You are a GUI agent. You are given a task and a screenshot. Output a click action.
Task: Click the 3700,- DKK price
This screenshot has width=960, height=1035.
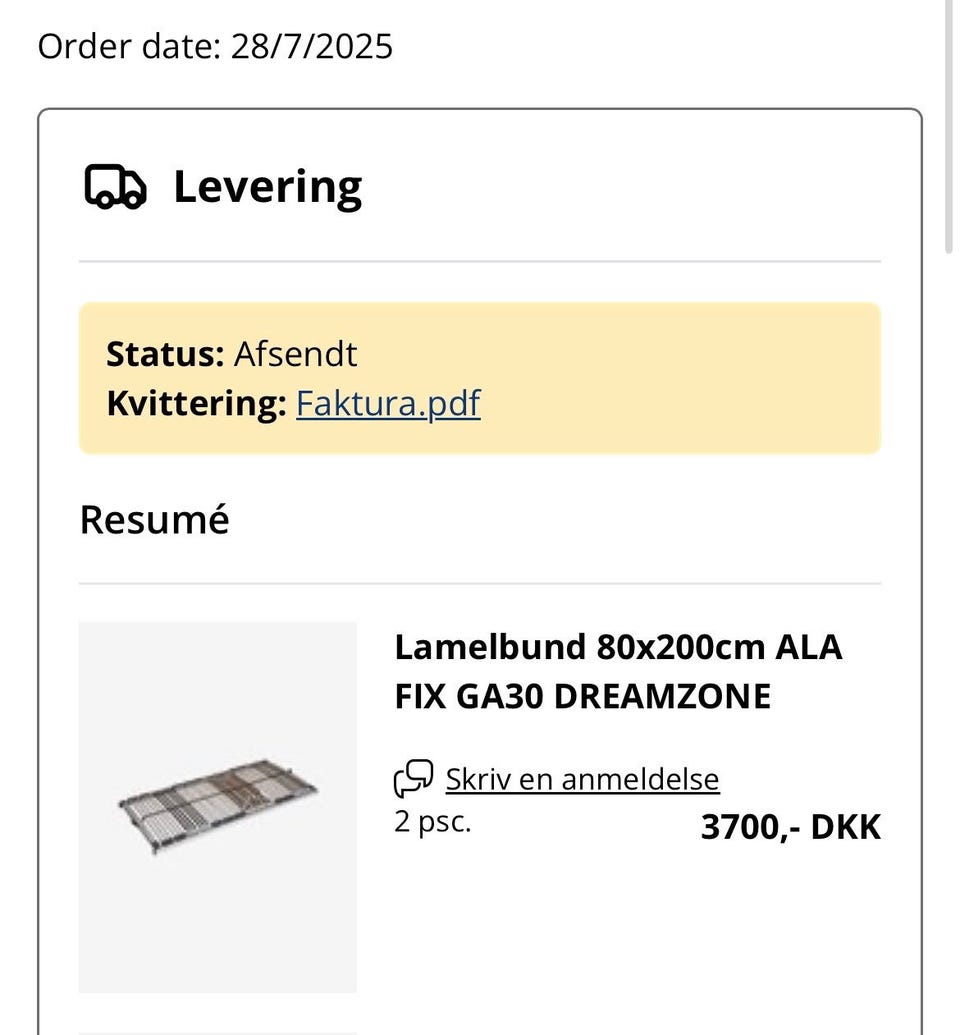(x=790, y=827)
